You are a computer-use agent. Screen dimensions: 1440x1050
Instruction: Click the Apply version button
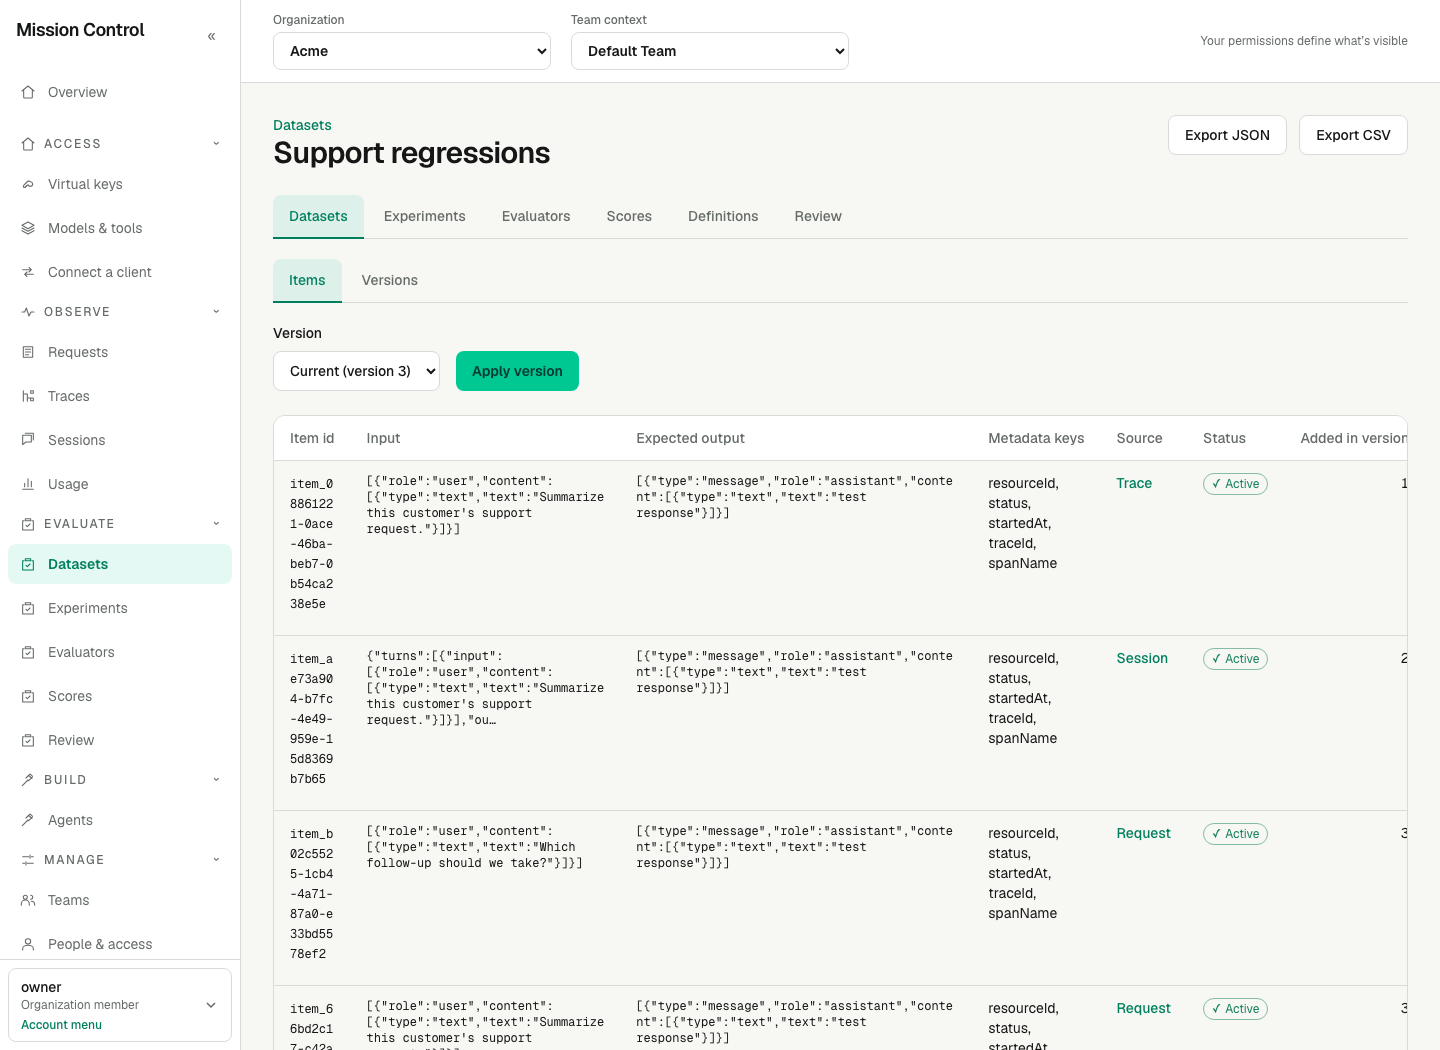tap(517, 371)
